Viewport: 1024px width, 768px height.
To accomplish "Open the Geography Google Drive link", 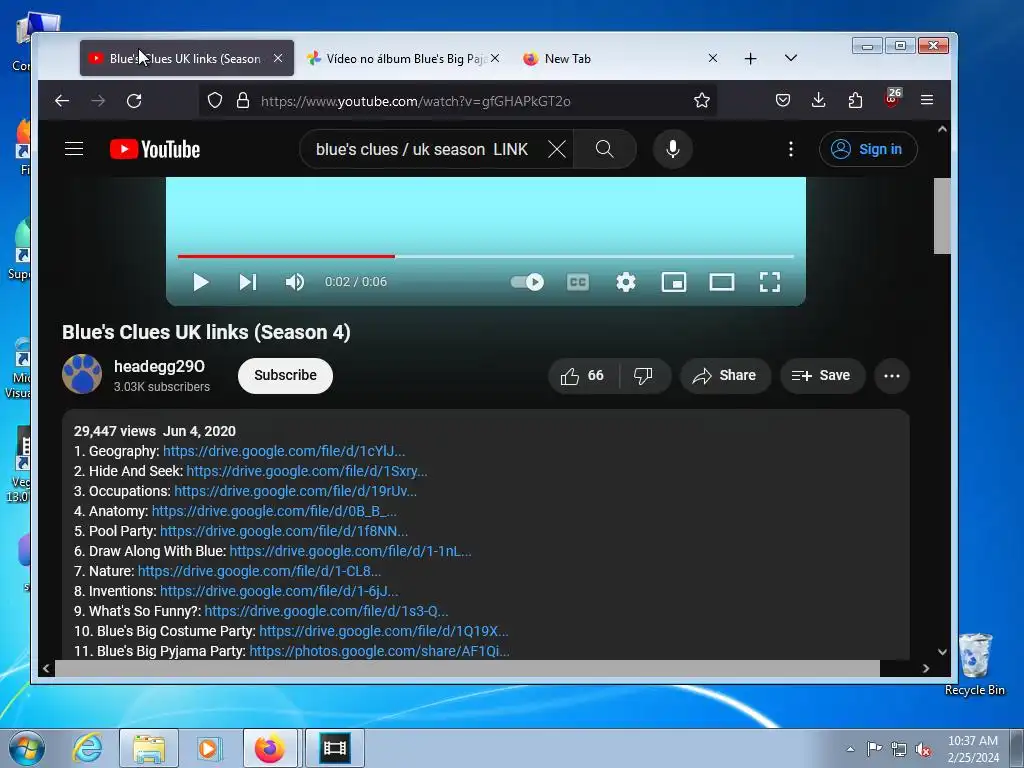I will click(x=284, y=451).
